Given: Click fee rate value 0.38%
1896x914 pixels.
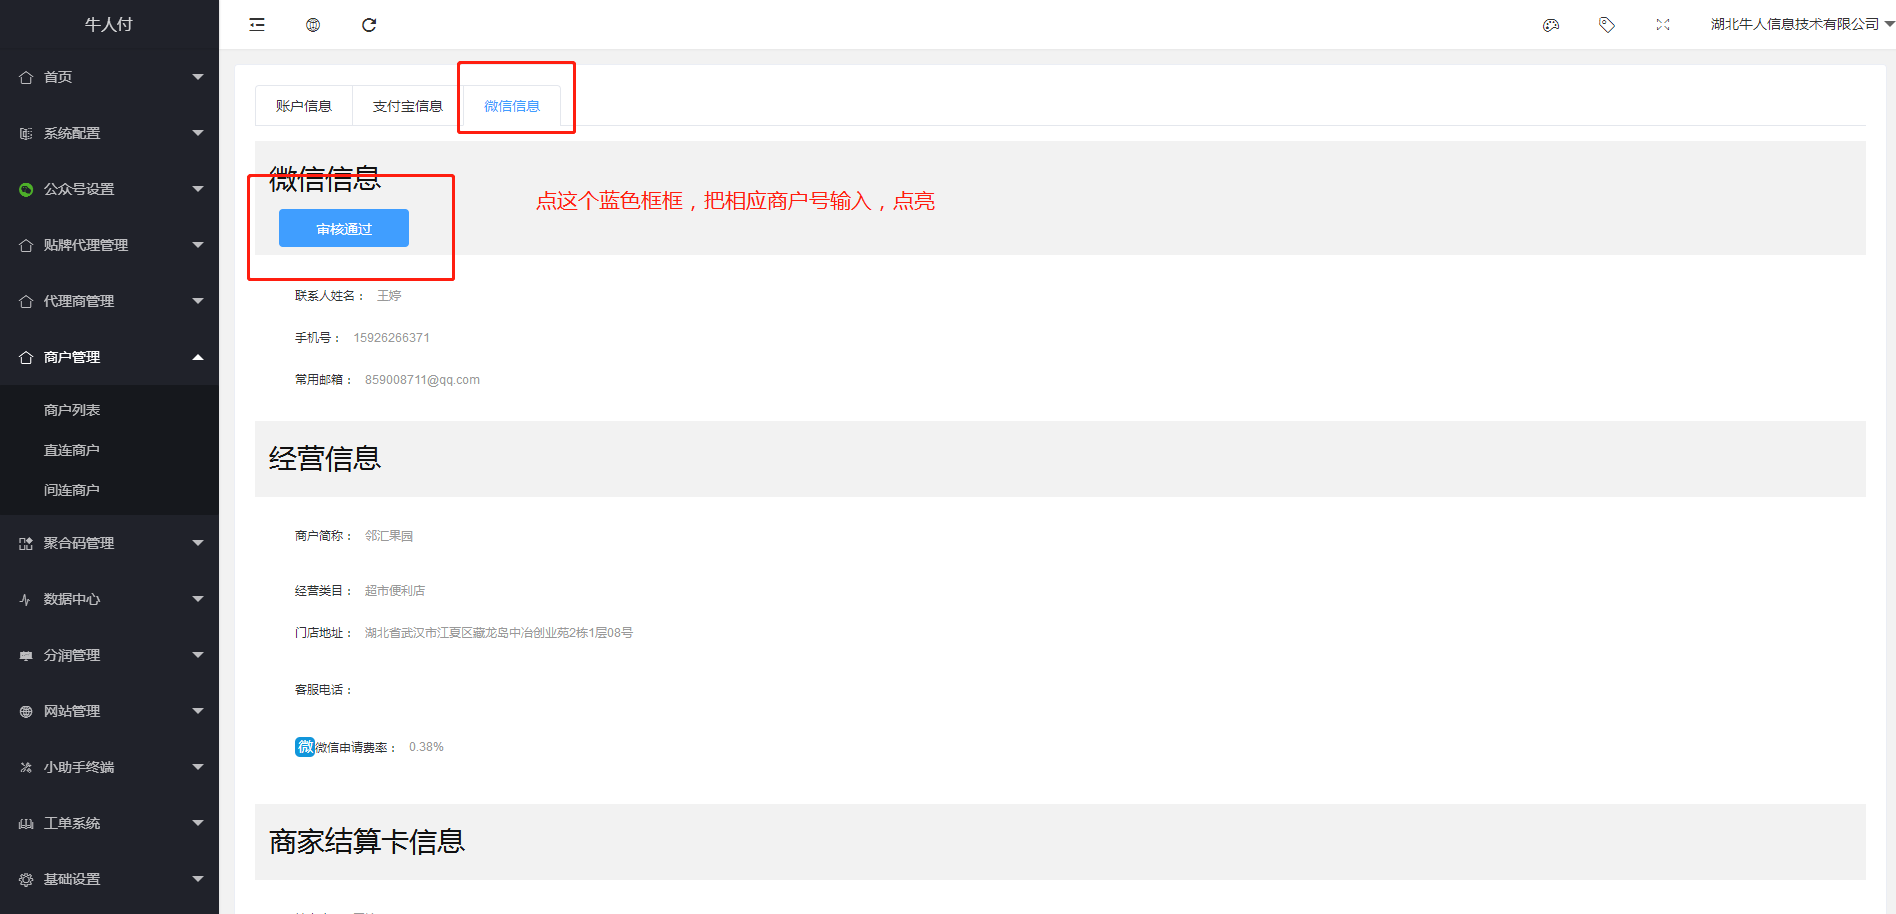Looking at the screenshot, I should [x=426, y=747].
